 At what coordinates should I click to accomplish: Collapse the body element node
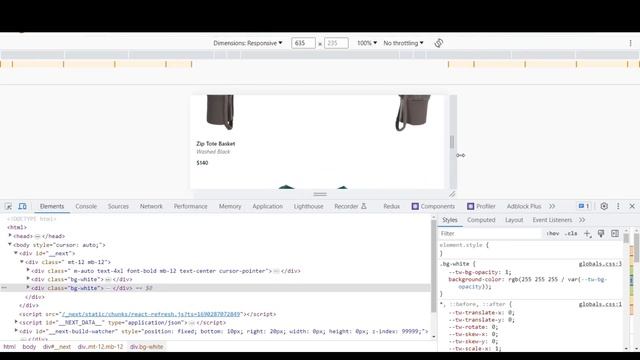click(10, 244)
